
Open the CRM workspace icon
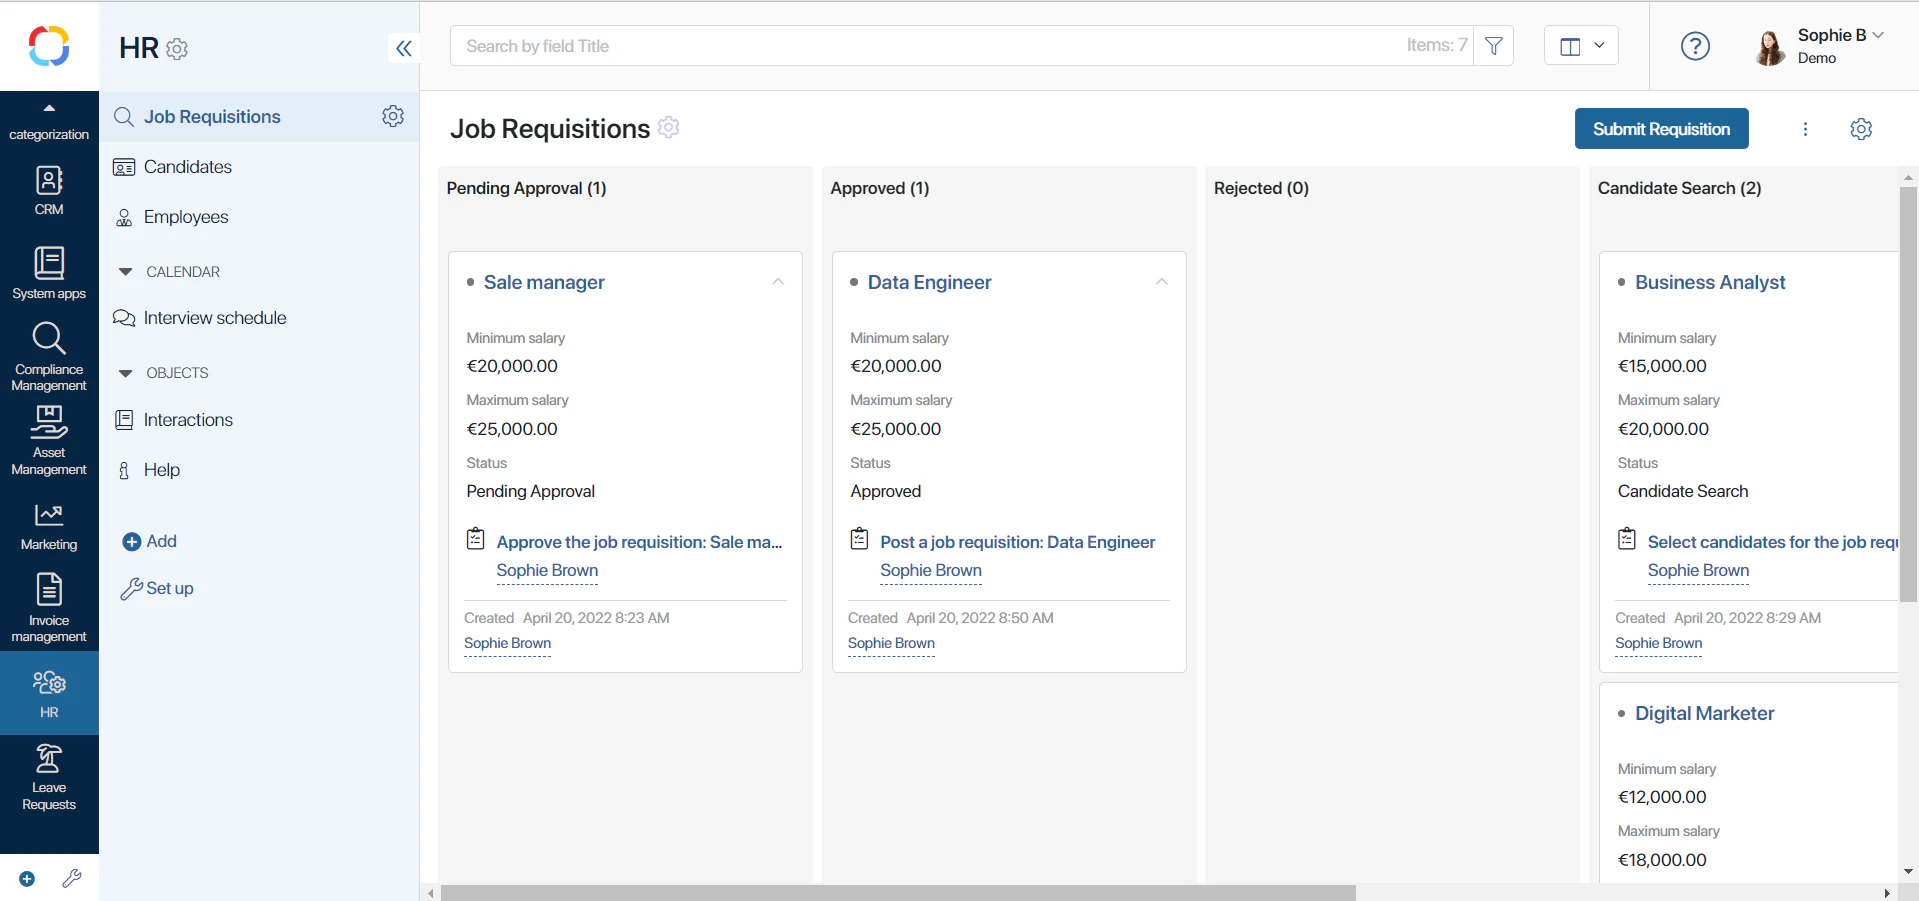[x=49, y=190]
